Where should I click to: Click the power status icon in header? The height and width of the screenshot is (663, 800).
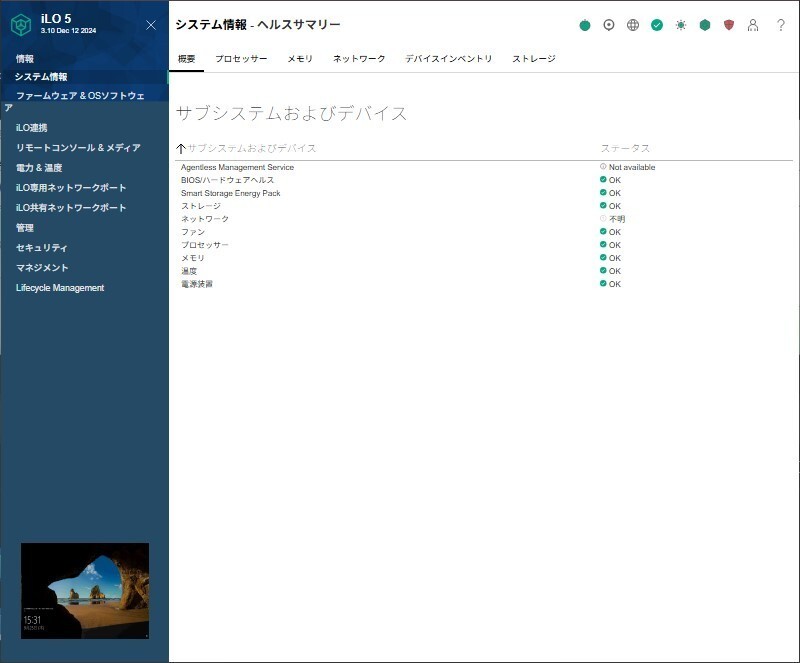pos(585,25)
